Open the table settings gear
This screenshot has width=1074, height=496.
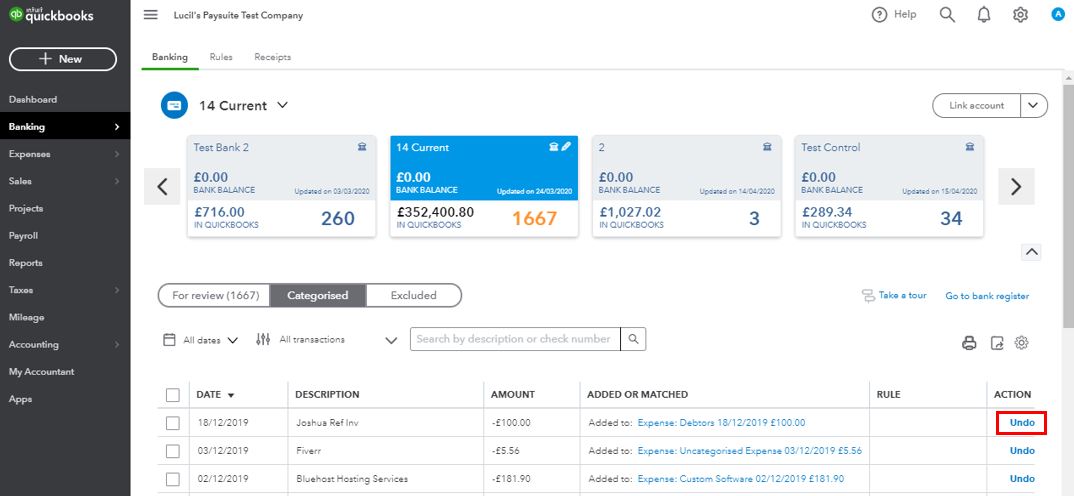pos(1021,343)
